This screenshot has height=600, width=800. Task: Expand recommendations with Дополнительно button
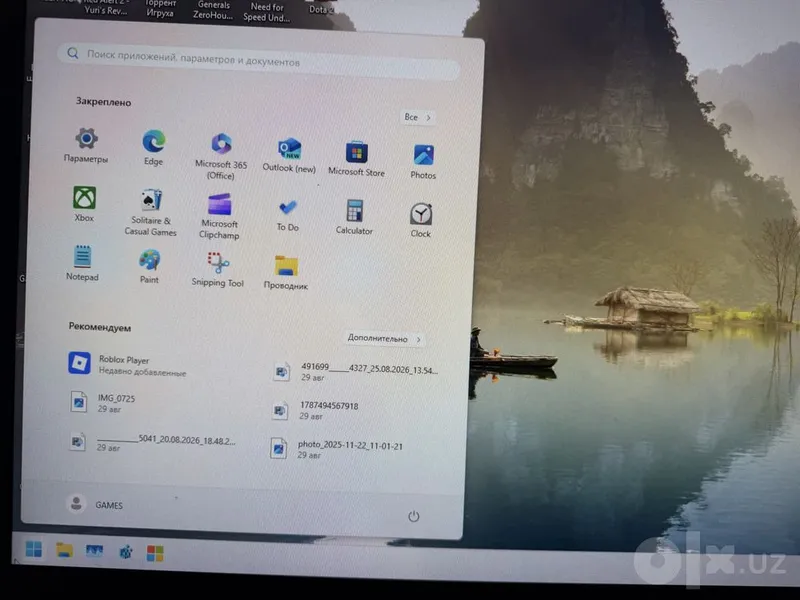coord(384,338)
